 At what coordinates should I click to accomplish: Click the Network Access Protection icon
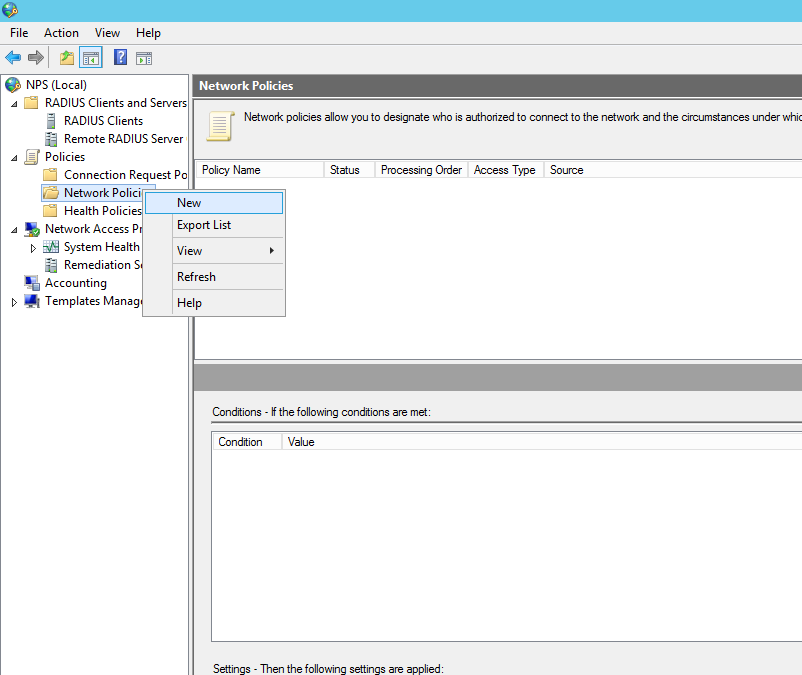tap(32, 229)
